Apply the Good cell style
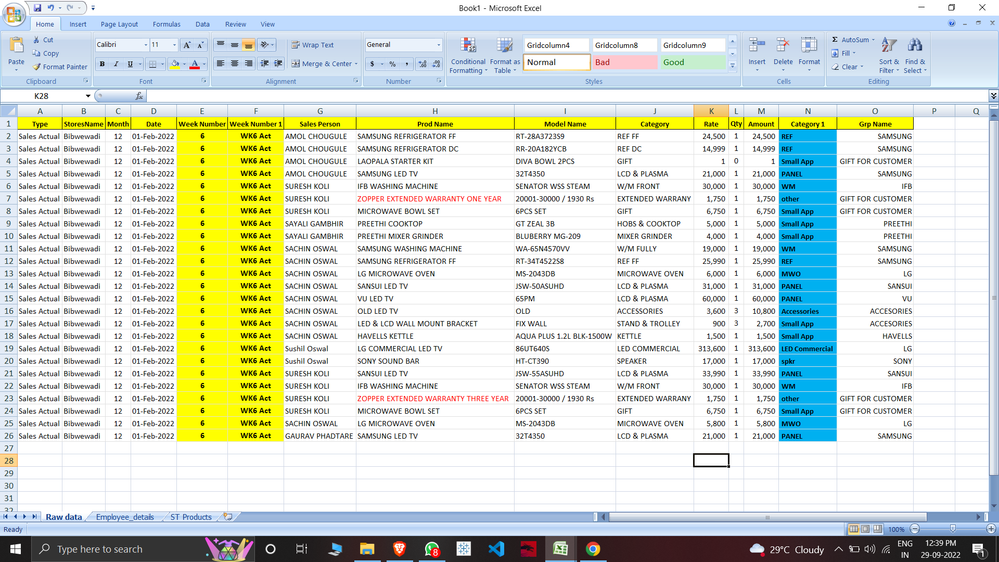This screenshot has width=999, height=562. coord(693,62)
